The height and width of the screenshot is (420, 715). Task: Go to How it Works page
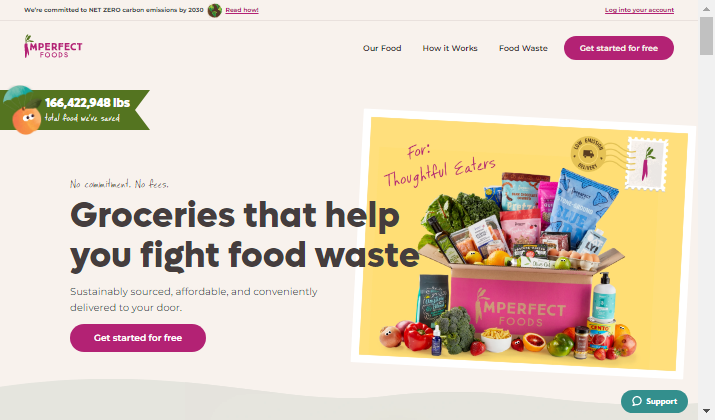(x=450, y=48)
